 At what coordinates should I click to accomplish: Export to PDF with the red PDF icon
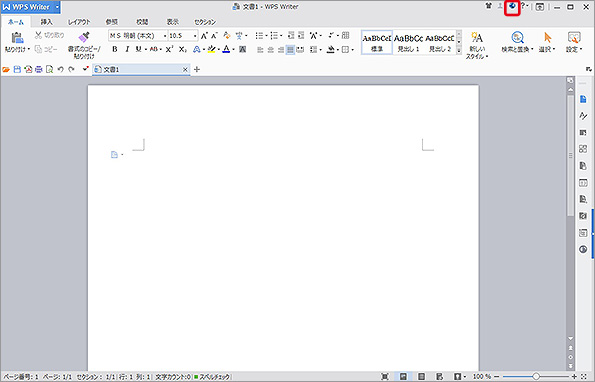pyautogui.click(x=28, y=69)
